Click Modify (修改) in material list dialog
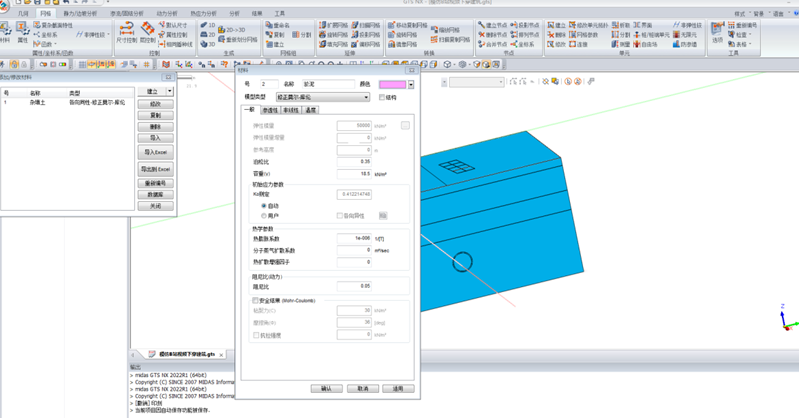Screen dimensions: 799x418 [155, 104]
